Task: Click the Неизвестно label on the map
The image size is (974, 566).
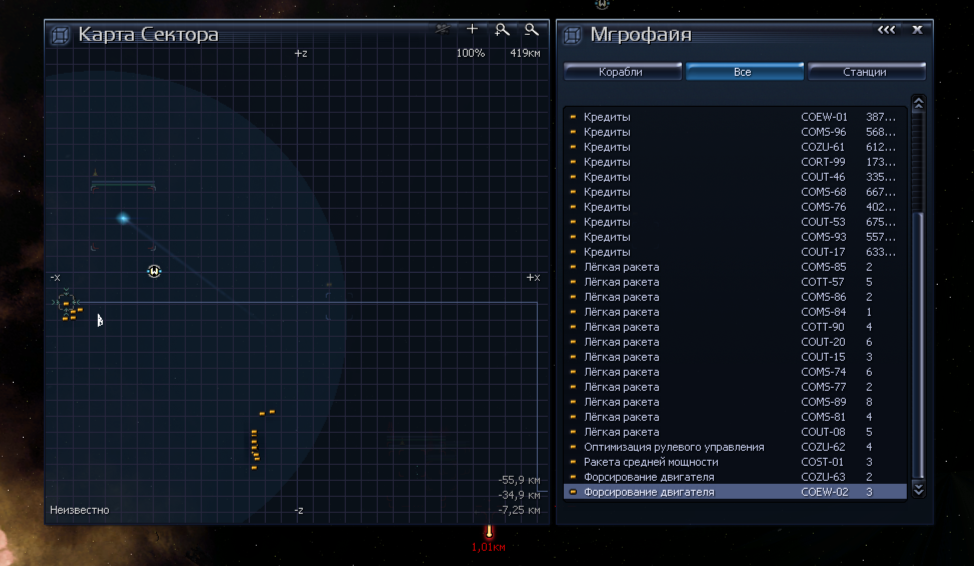Action: tap(80, 509)
